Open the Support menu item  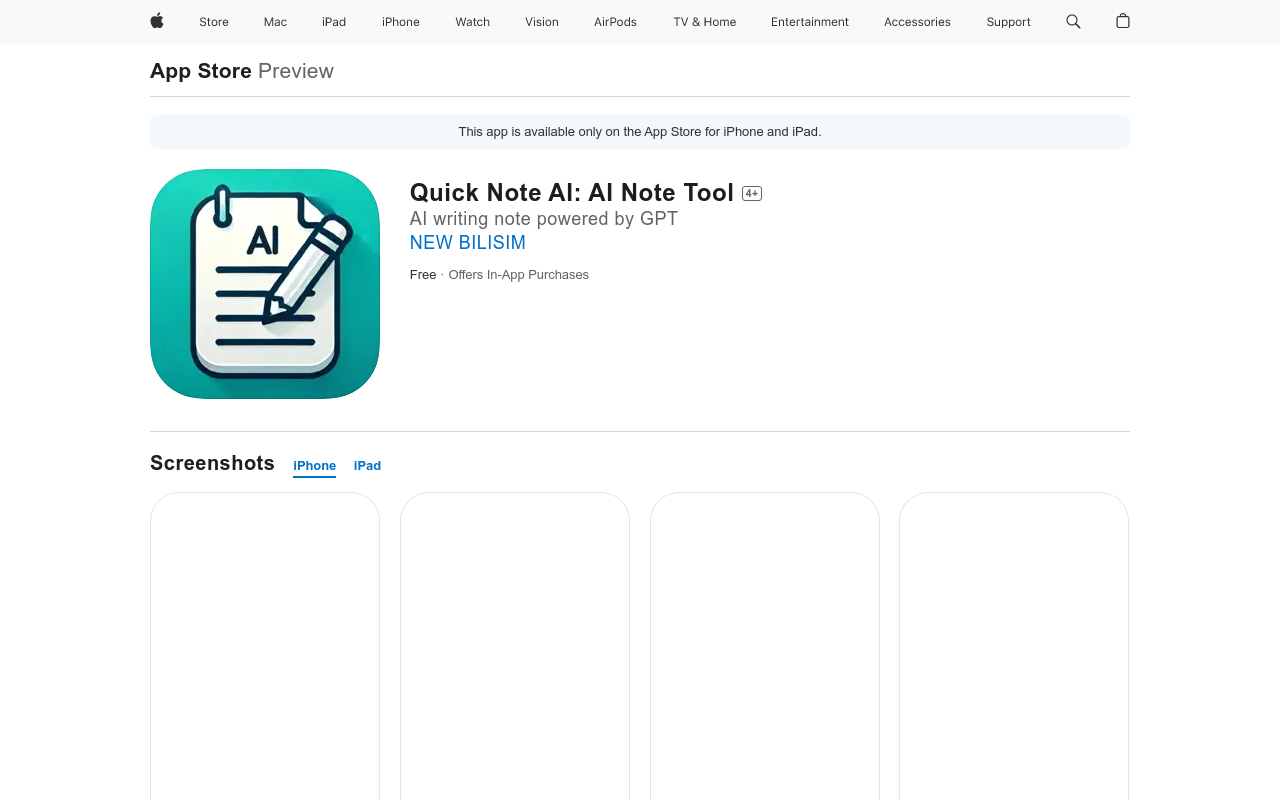point(1008,22)
